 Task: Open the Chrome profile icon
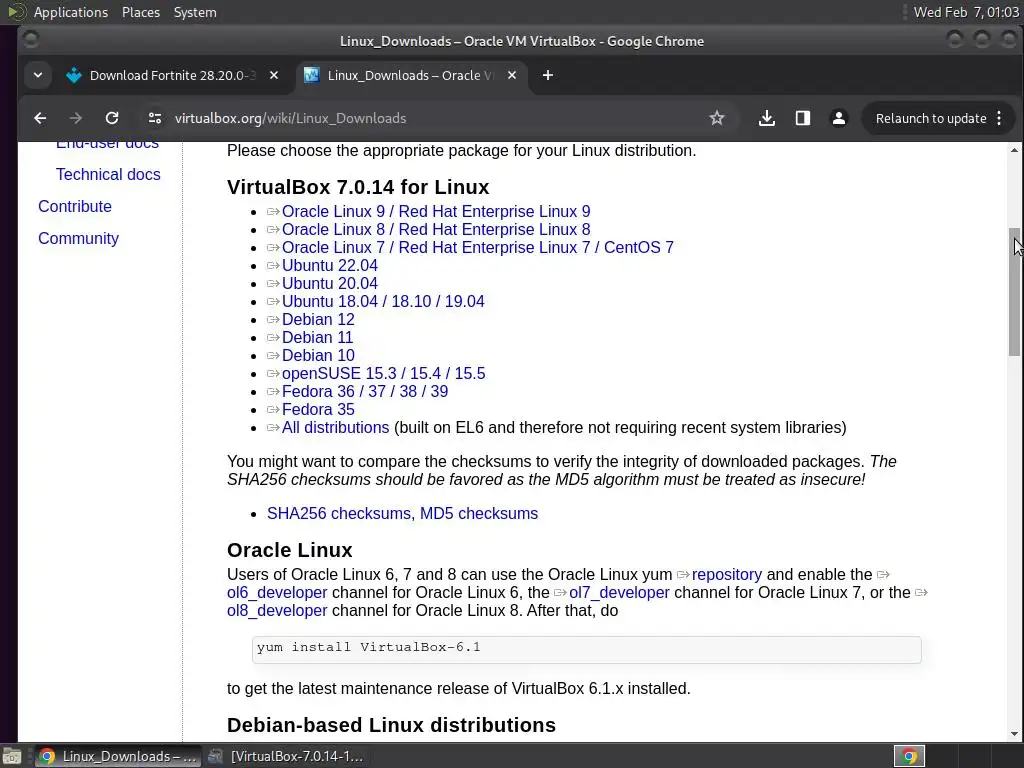click(x=839, y=118)
